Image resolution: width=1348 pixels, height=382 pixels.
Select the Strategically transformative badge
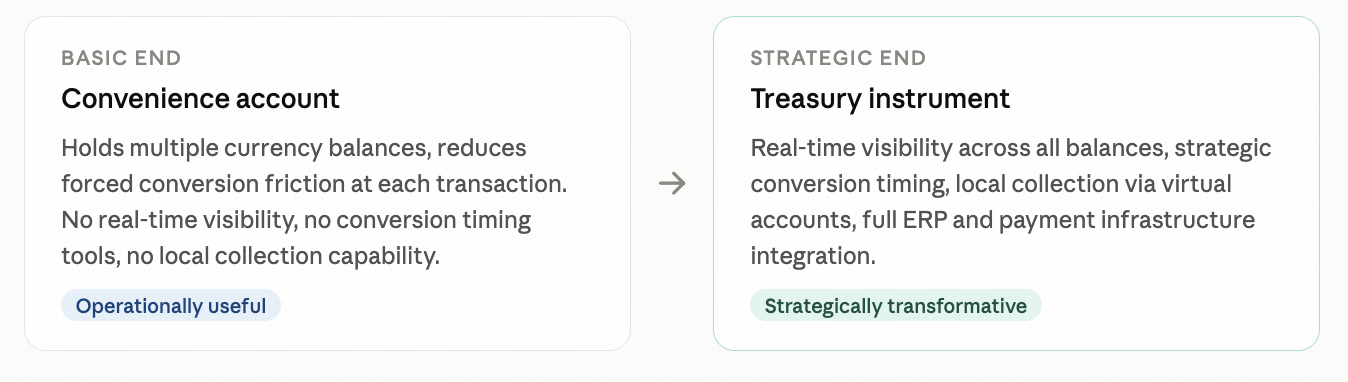pyautogui.click(x=895, y=306)
